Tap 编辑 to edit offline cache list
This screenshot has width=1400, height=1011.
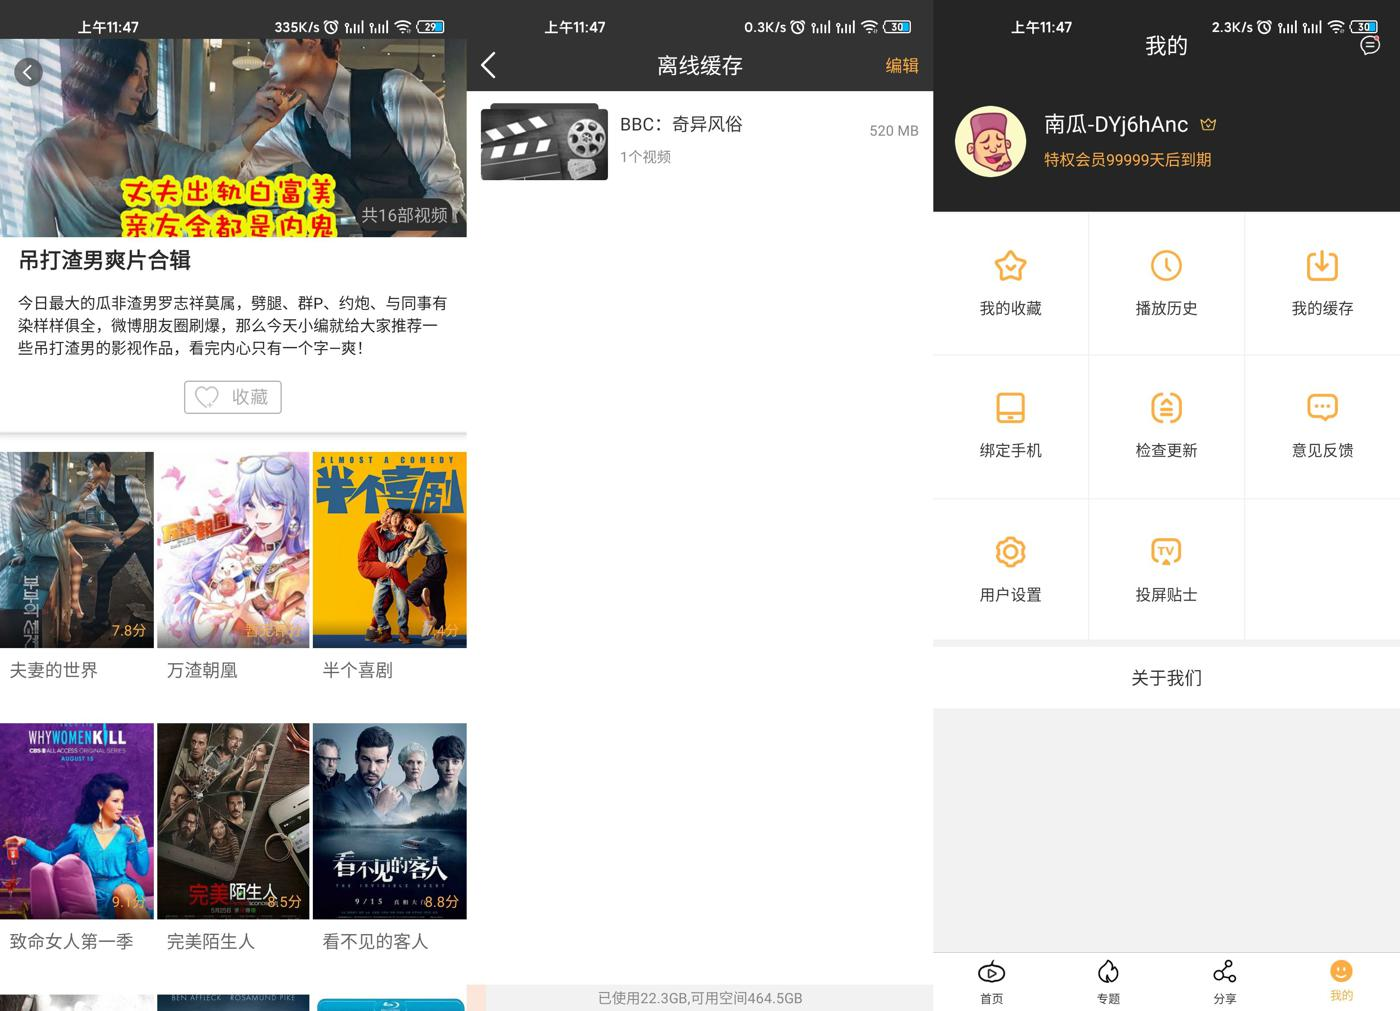(x=901, y=65)
